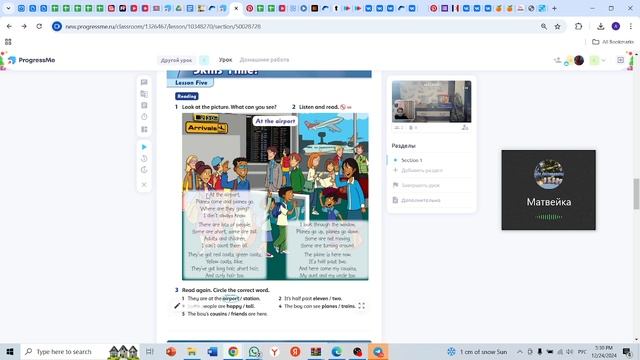Image resolution: width=640 pixels, height=360 pixels.
Task: Click the participants icon under video thumbnail
Action: [x=399, y=128]
